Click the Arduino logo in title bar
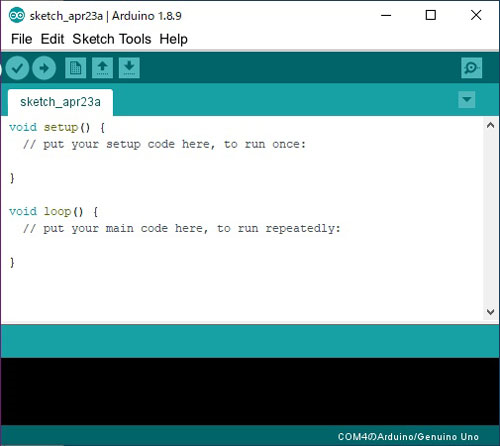 coord(17,15)
